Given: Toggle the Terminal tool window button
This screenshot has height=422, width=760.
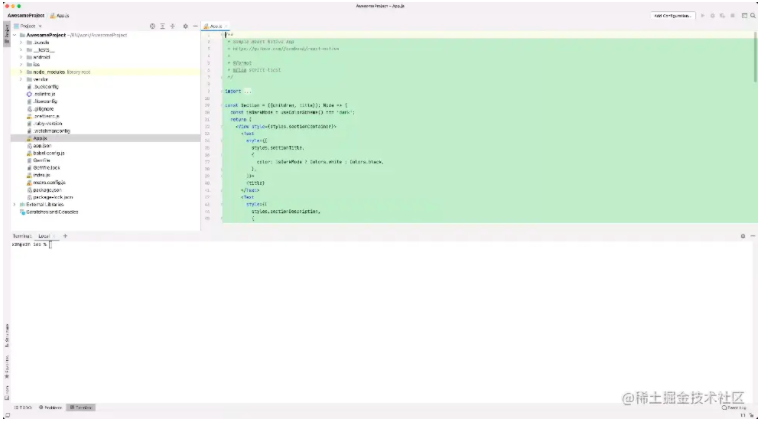Looking at the screenshot, I should [82, 408].
